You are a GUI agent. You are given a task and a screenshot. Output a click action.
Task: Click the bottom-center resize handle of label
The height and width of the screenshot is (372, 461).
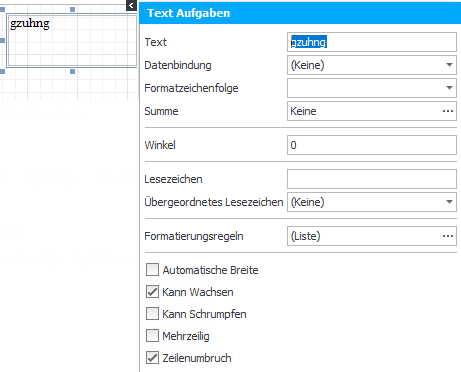tap(72, 71)
